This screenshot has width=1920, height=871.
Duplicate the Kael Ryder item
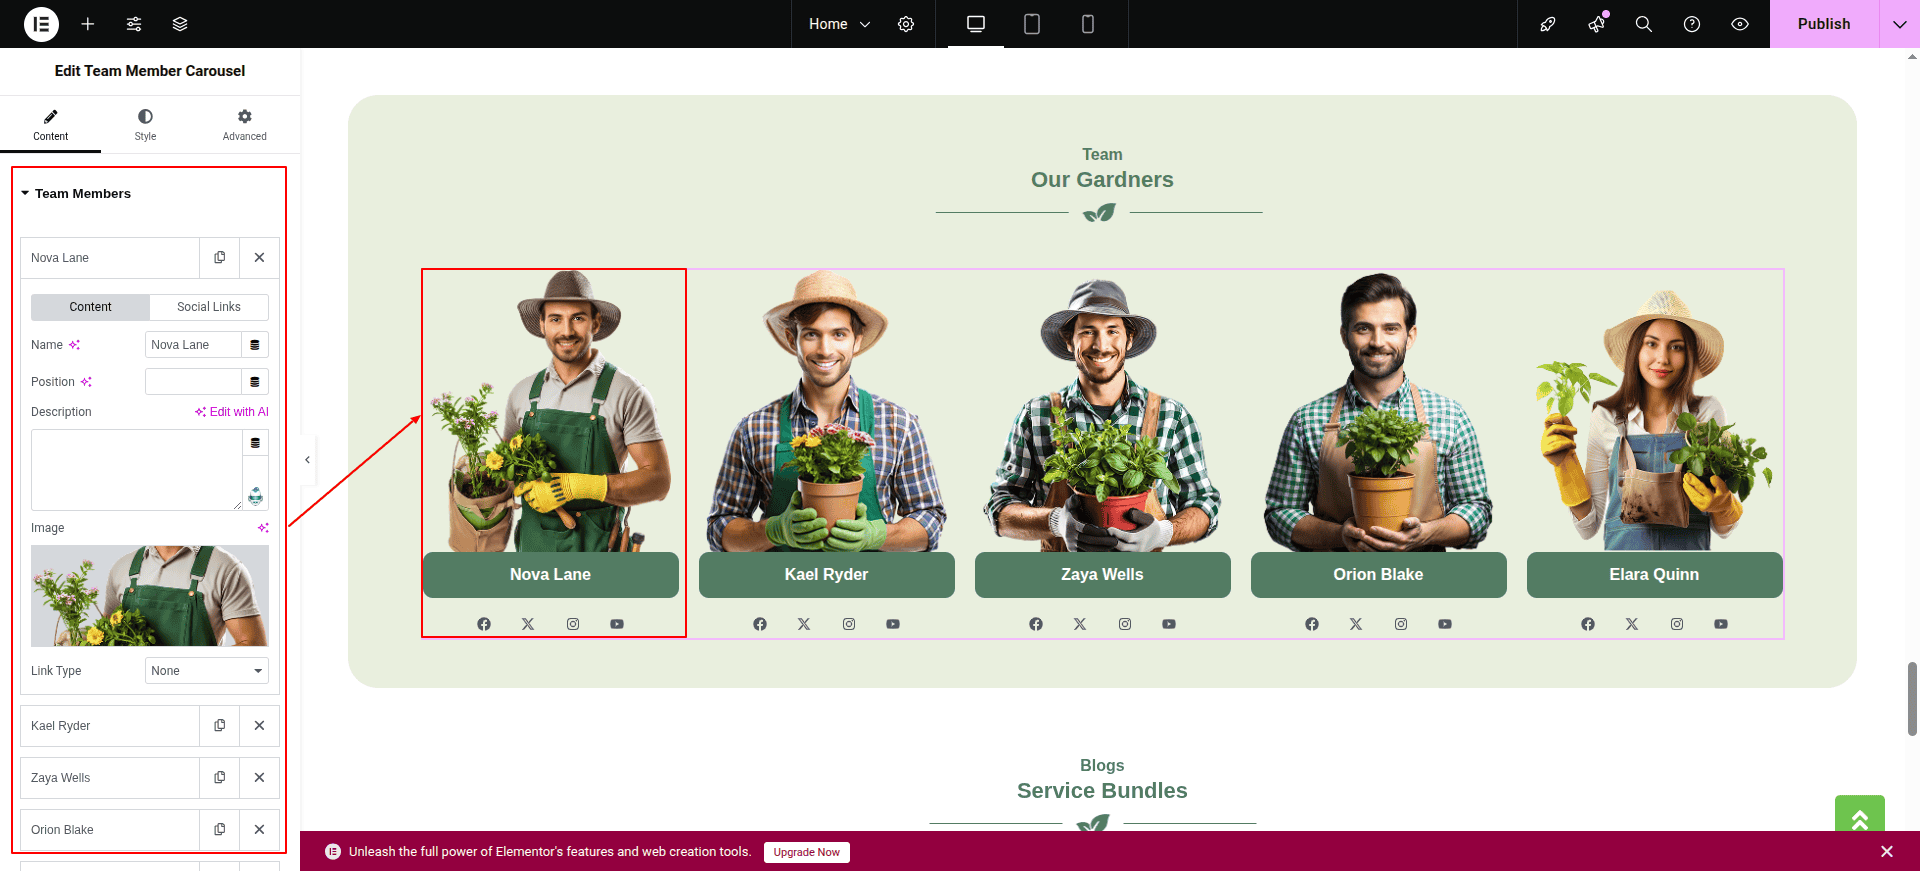point(220,726)
